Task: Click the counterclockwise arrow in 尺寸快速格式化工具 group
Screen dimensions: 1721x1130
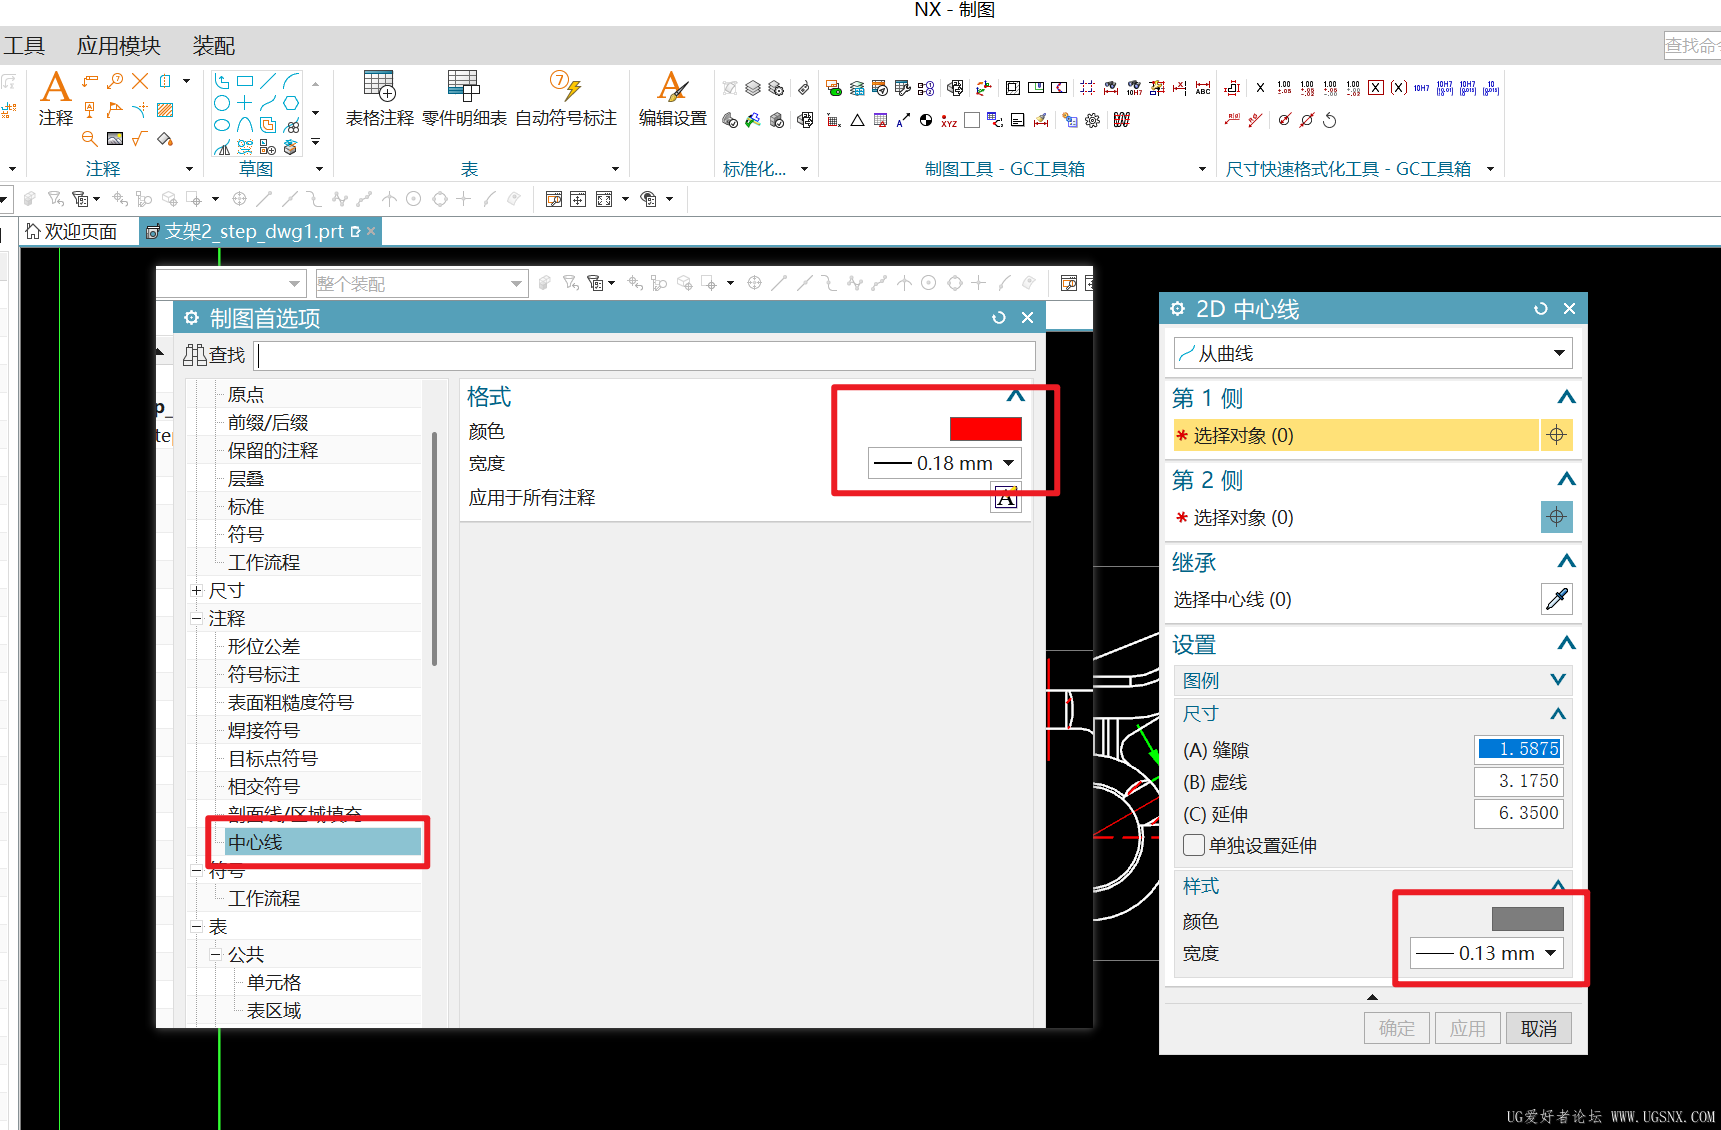Action: point(1330,121)
